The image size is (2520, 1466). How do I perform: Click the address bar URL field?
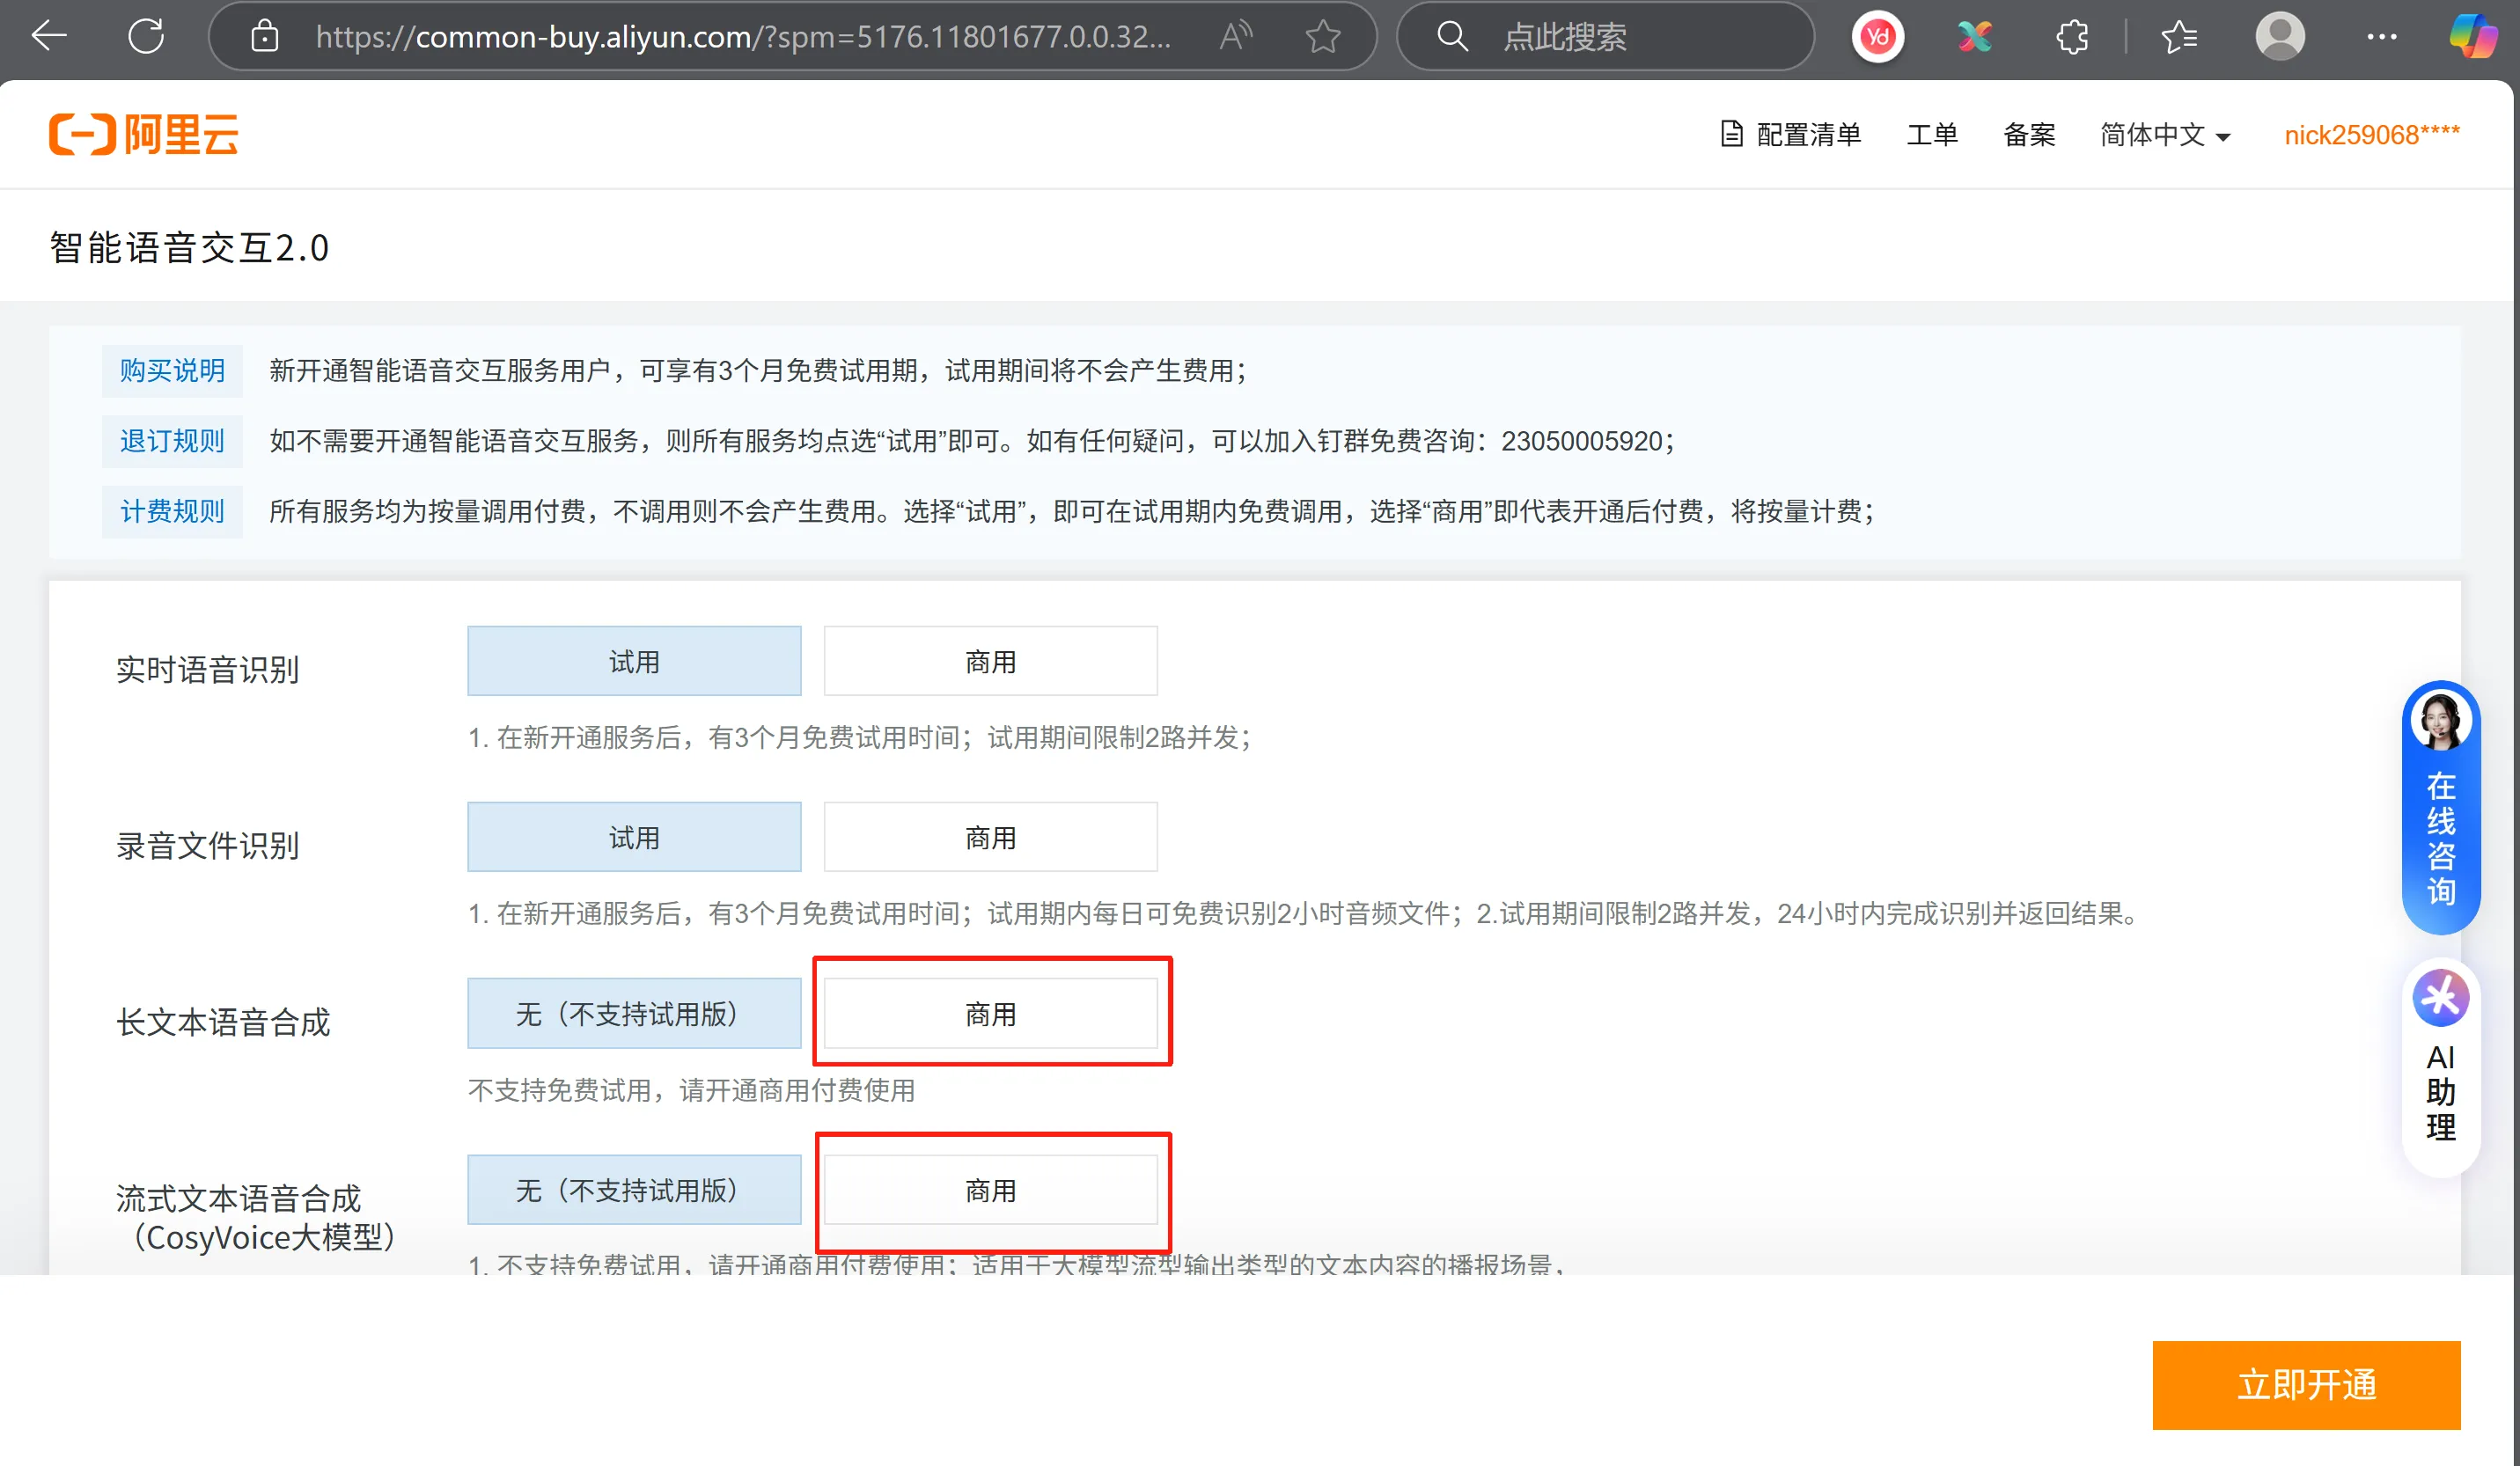pos(741,37)
